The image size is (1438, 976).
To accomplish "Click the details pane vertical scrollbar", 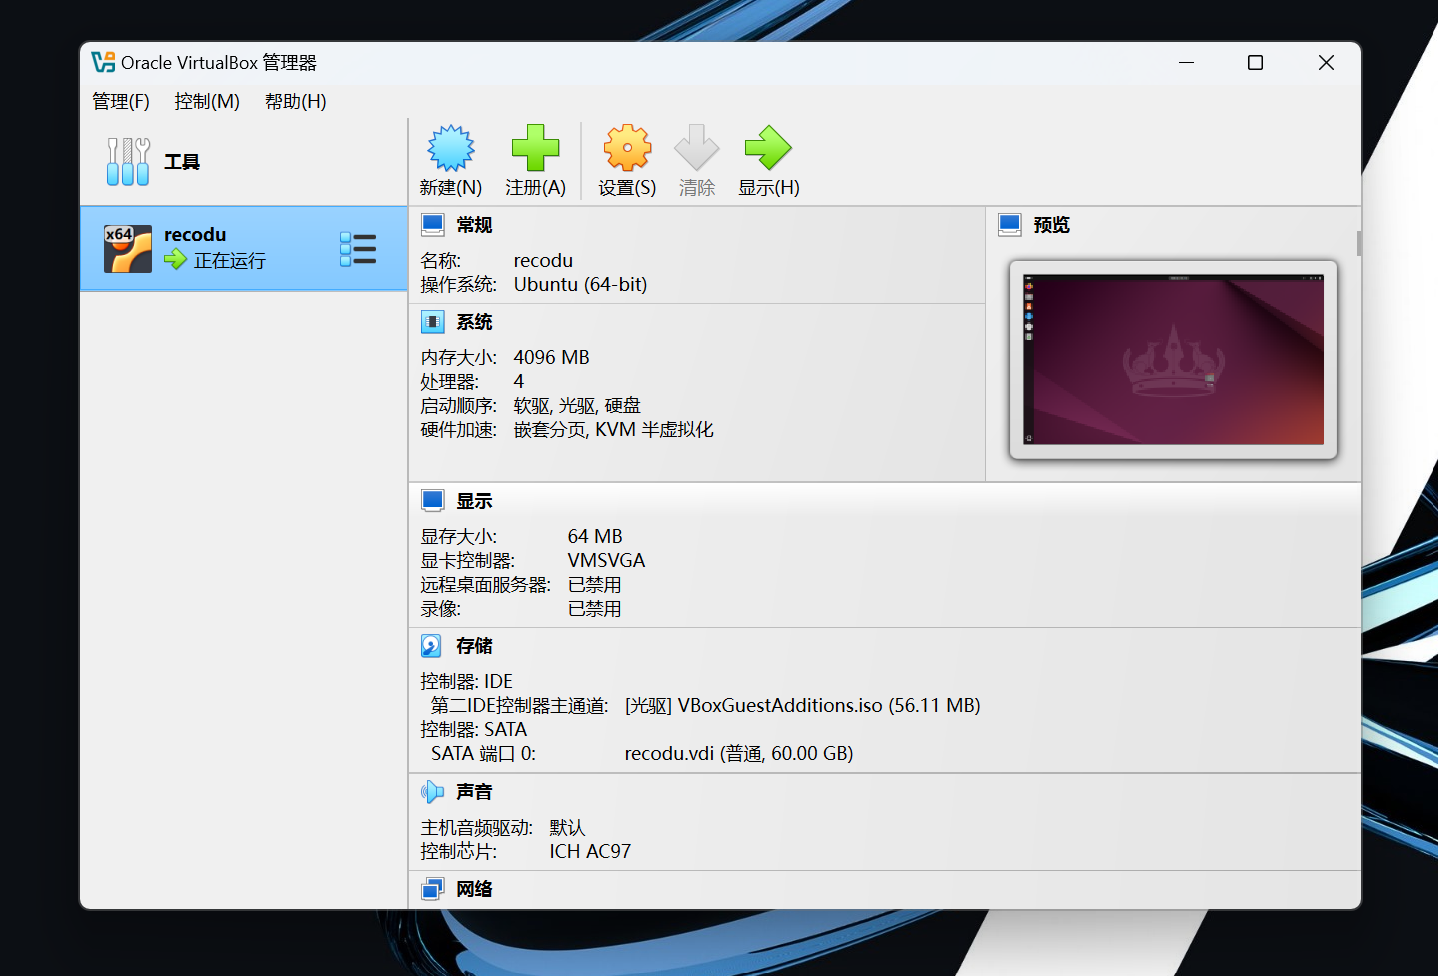I will tap(1358, 243).
